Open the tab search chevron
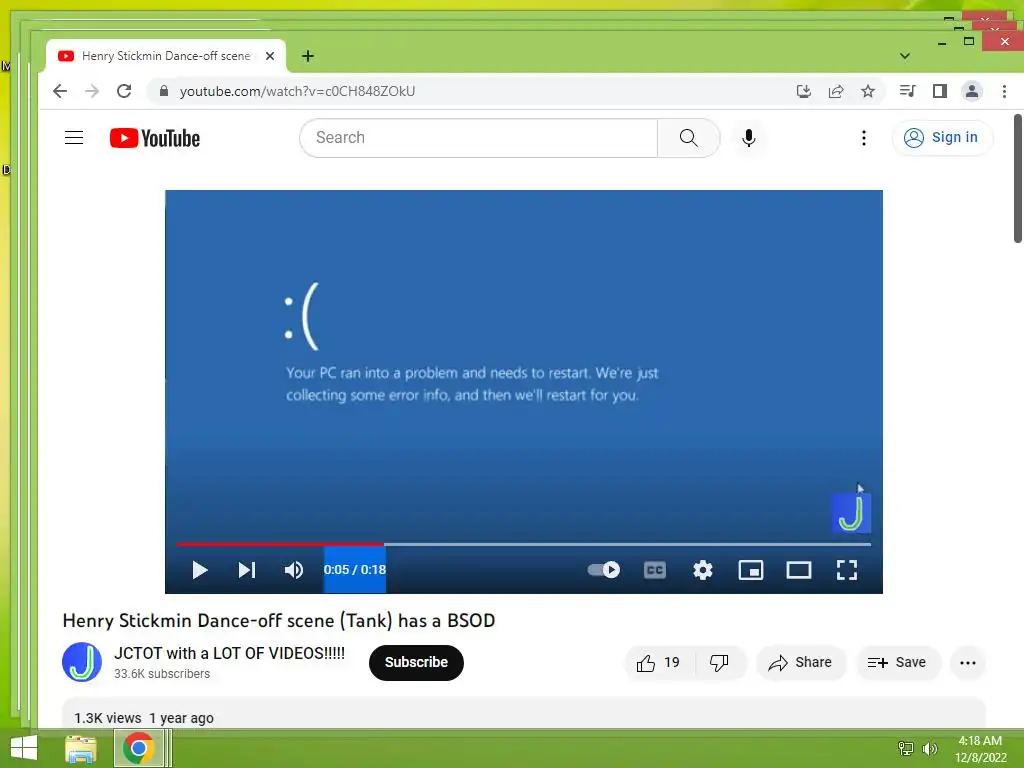The height and width of the screenshot is (768, 1024). pyautogui.click(x=904, y=56)
